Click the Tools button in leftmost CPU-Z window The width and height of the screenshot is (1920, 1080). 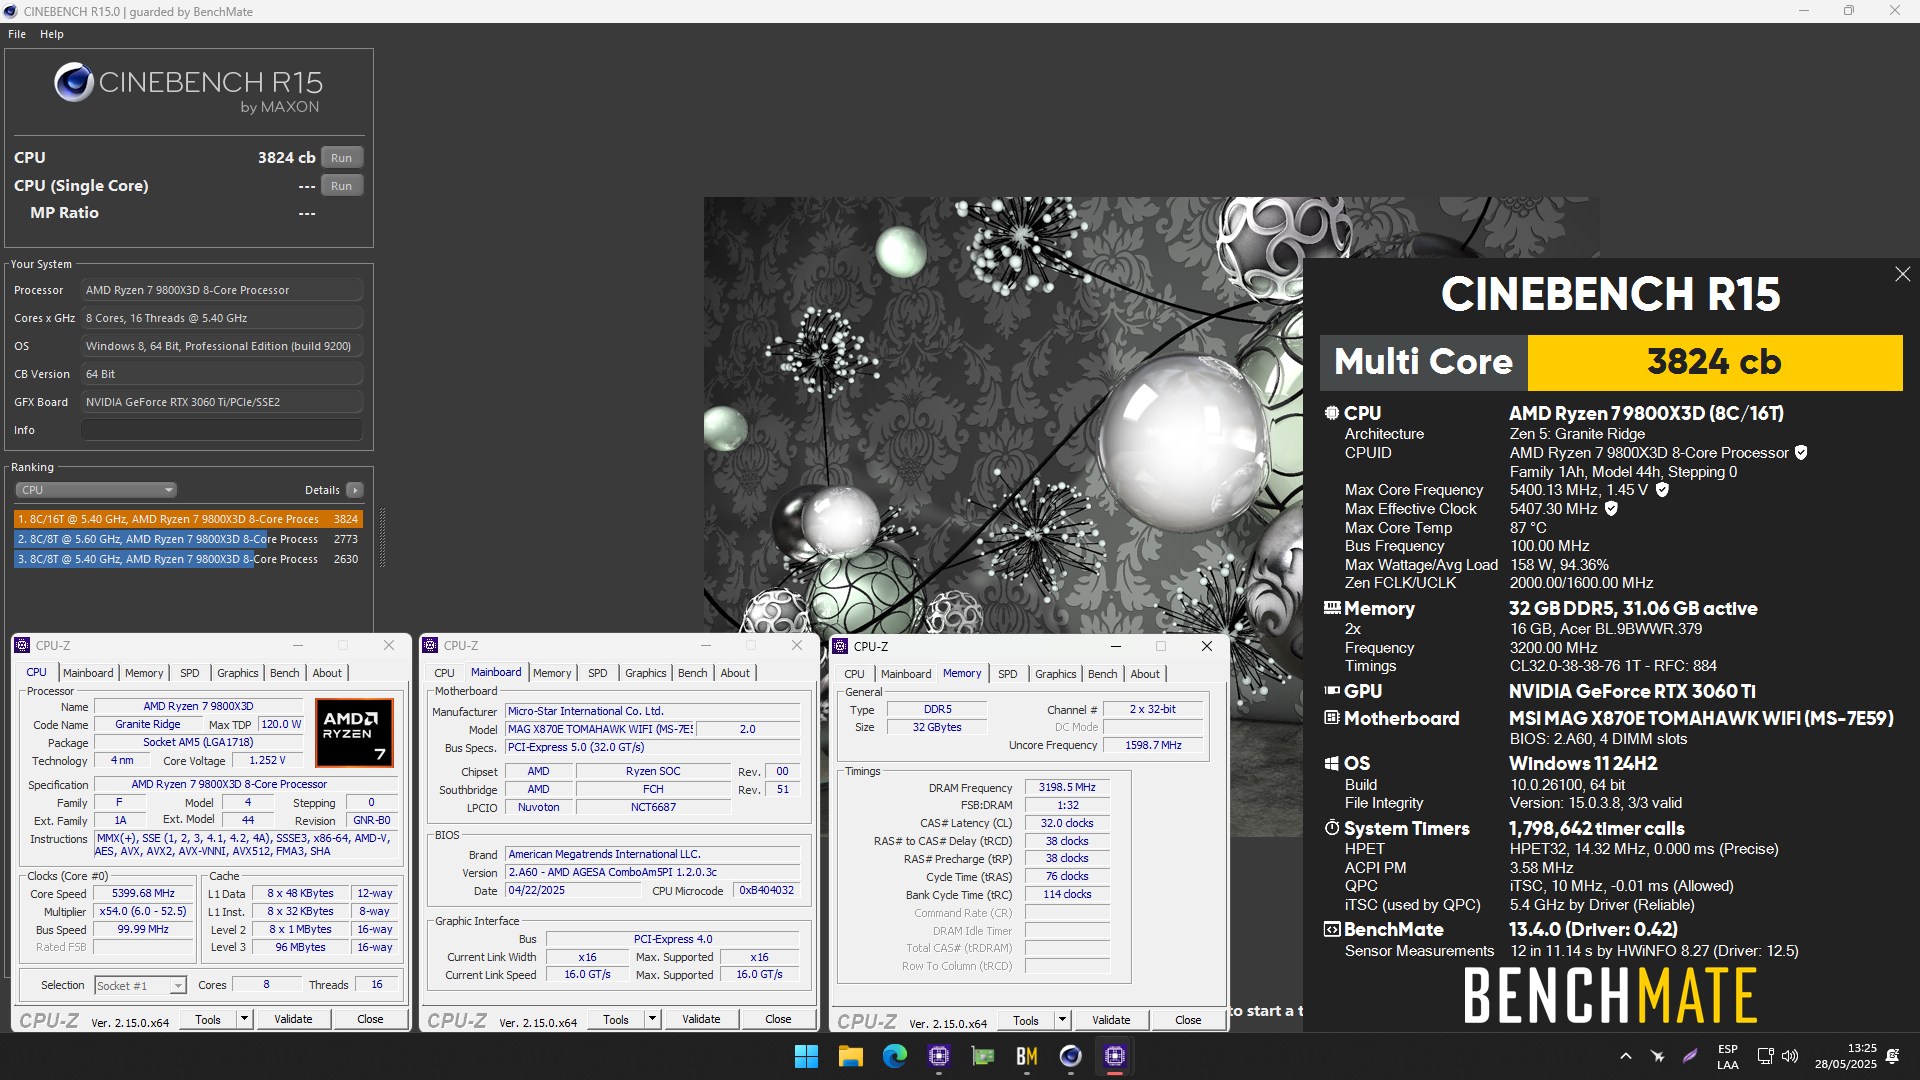(x=208, y=1019)
